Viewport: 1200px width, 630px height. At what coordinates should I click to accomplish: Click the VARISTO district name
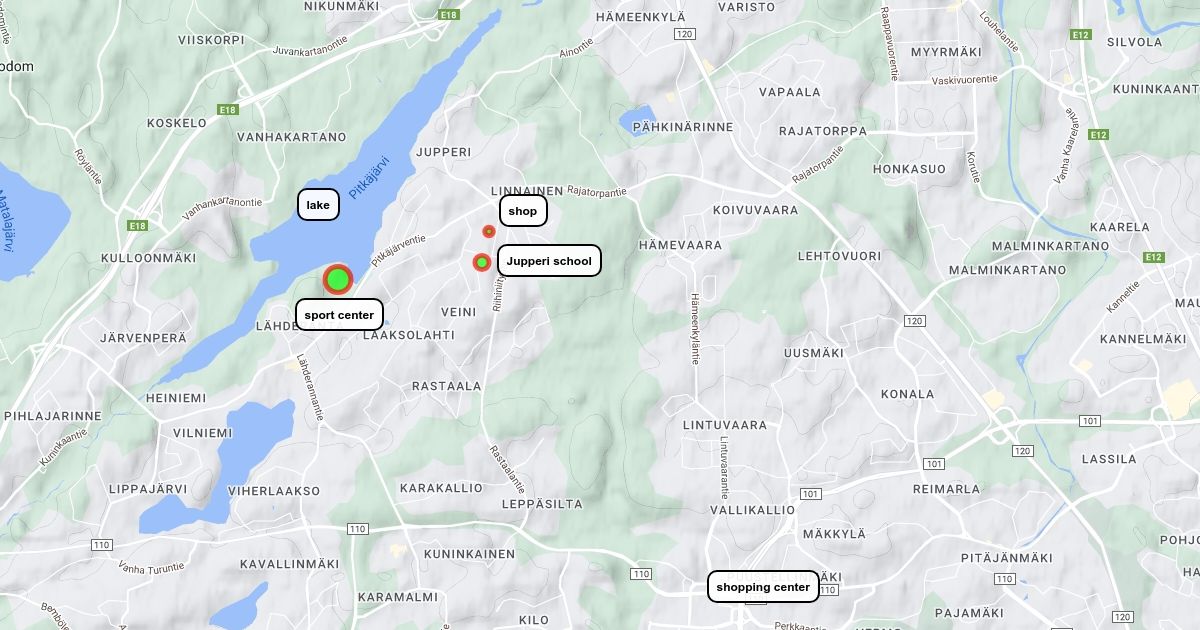(748, 6)
